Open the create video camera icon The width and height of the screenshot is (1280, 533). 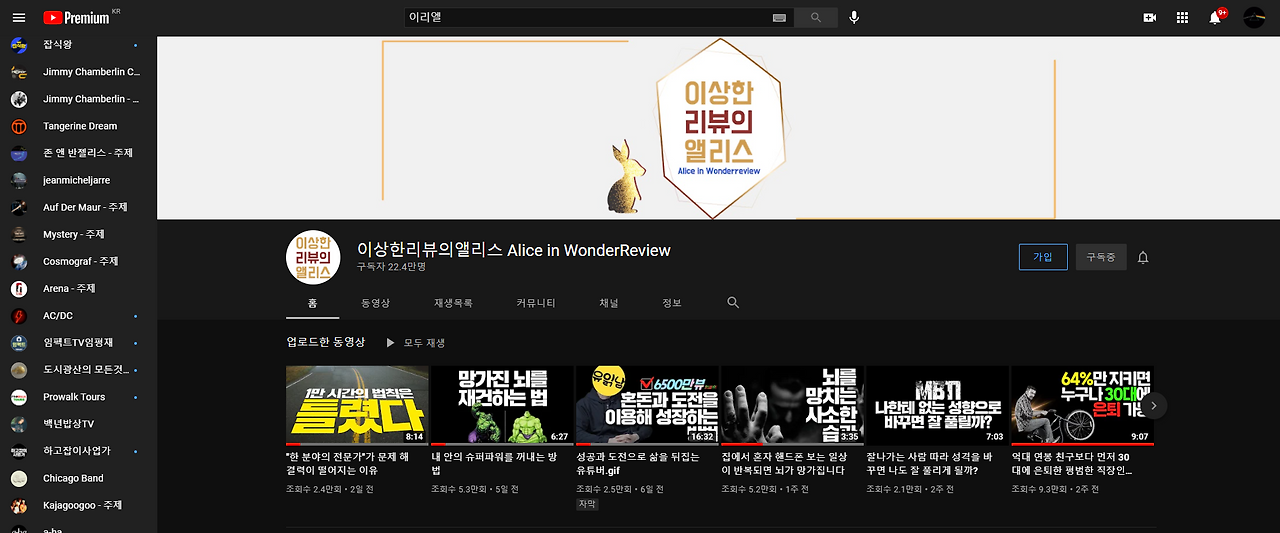coord(1150,18)
